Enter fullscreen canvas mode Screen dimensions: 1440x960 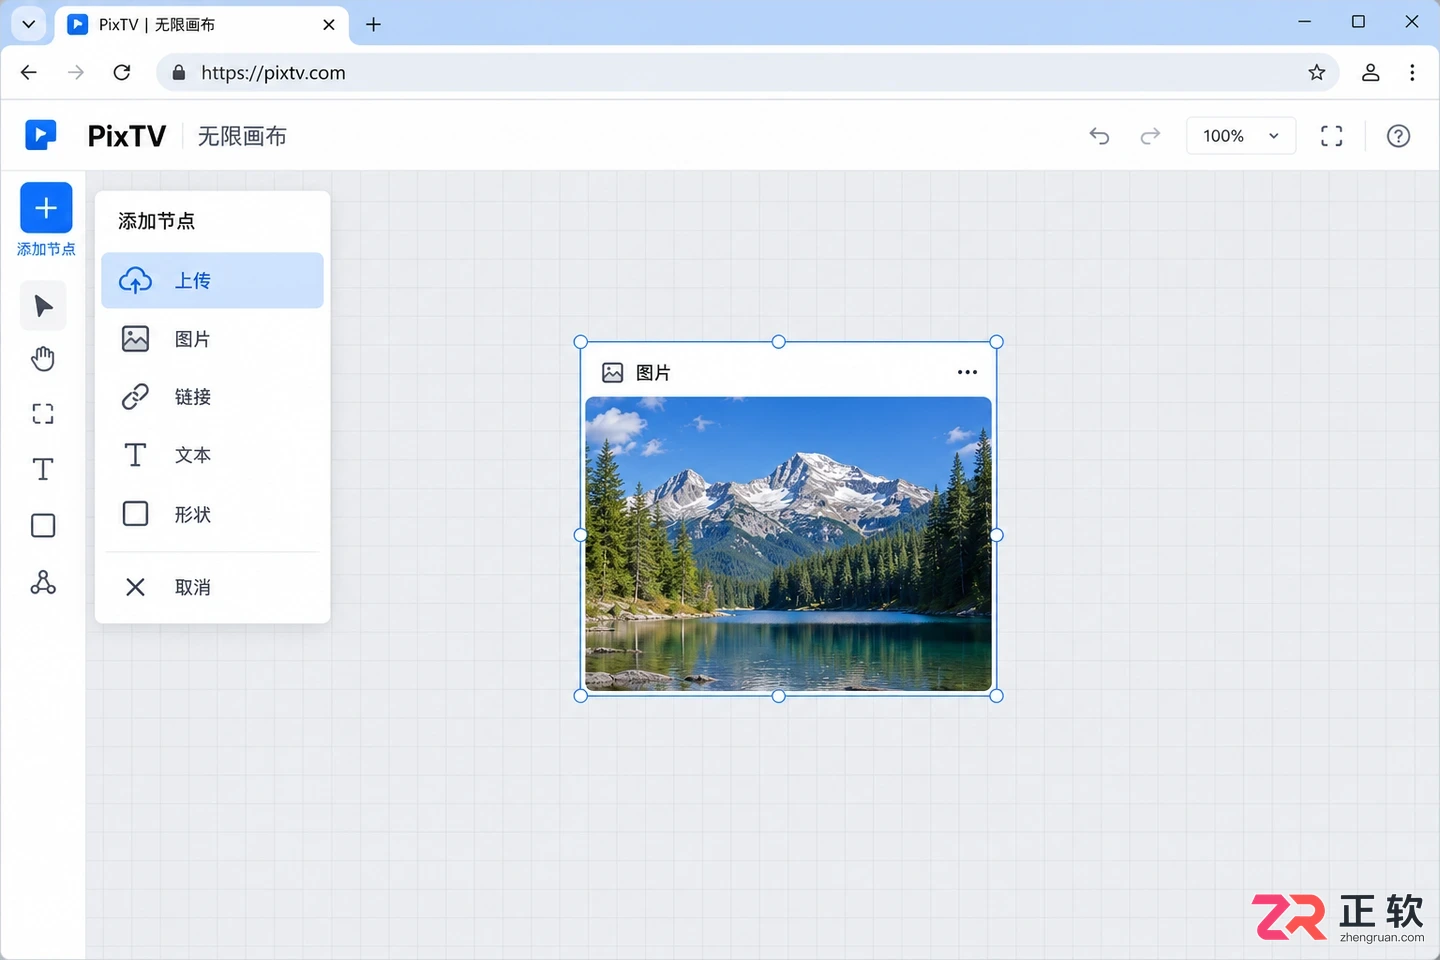tap(1332, 136)
